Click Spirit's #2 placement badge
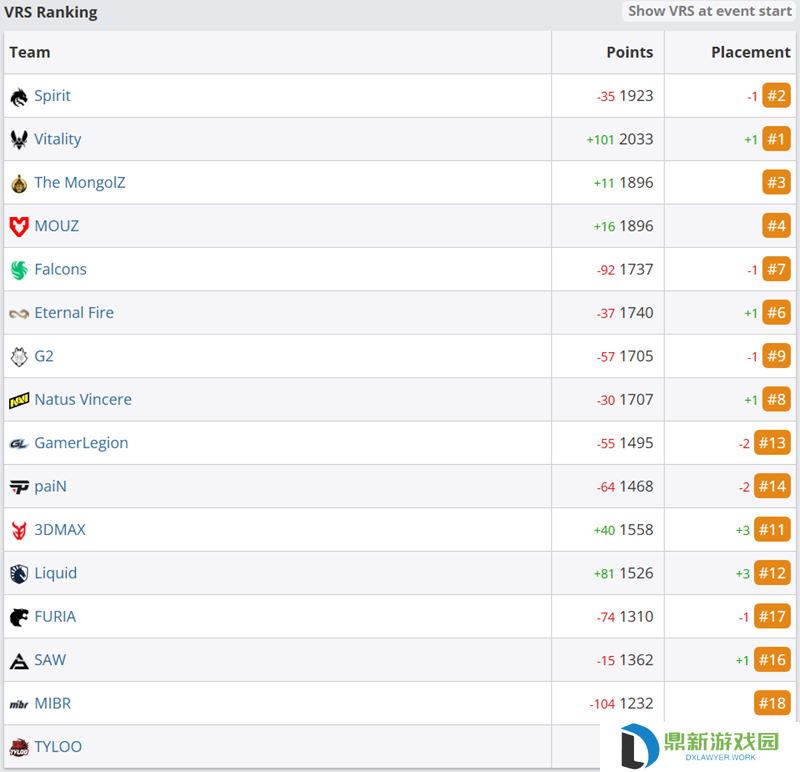The width and height of the screenshot is (800, 772). click(x=776, y=95)
